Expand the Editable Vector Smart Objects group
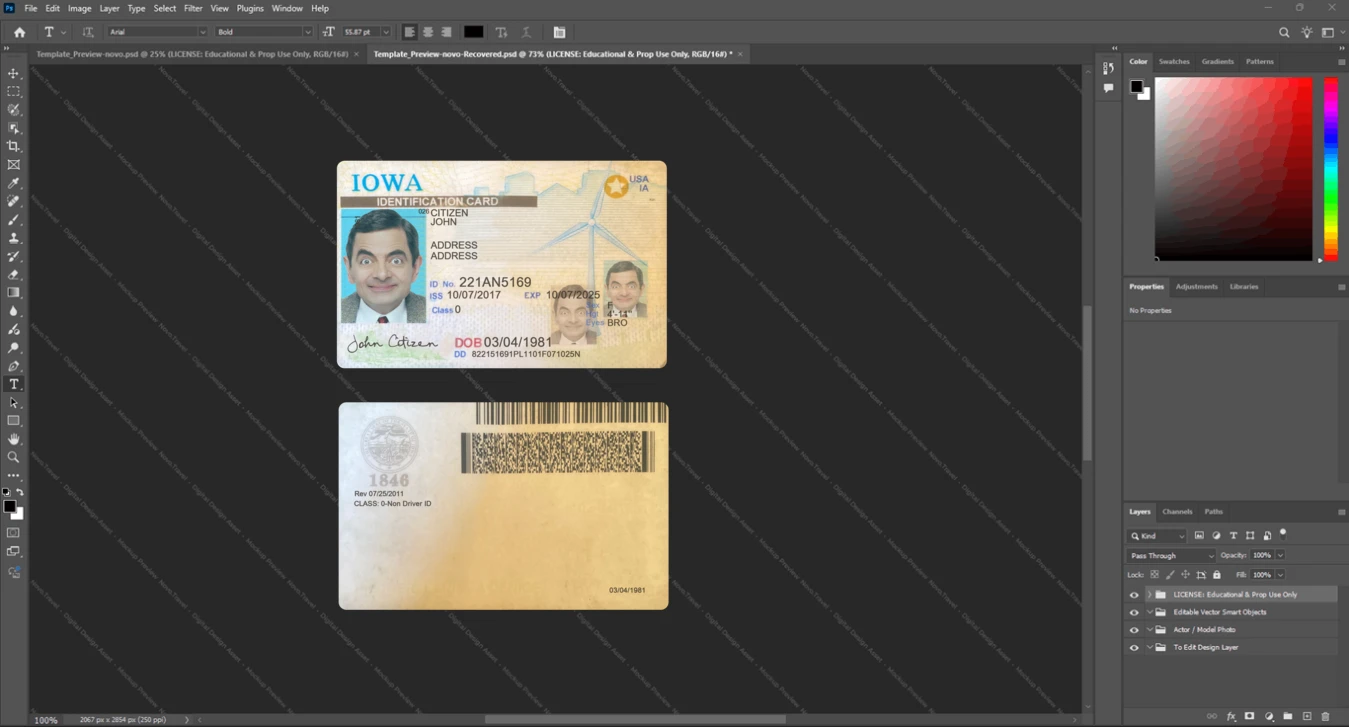 pyautogui.click(x=1150, y=612)
